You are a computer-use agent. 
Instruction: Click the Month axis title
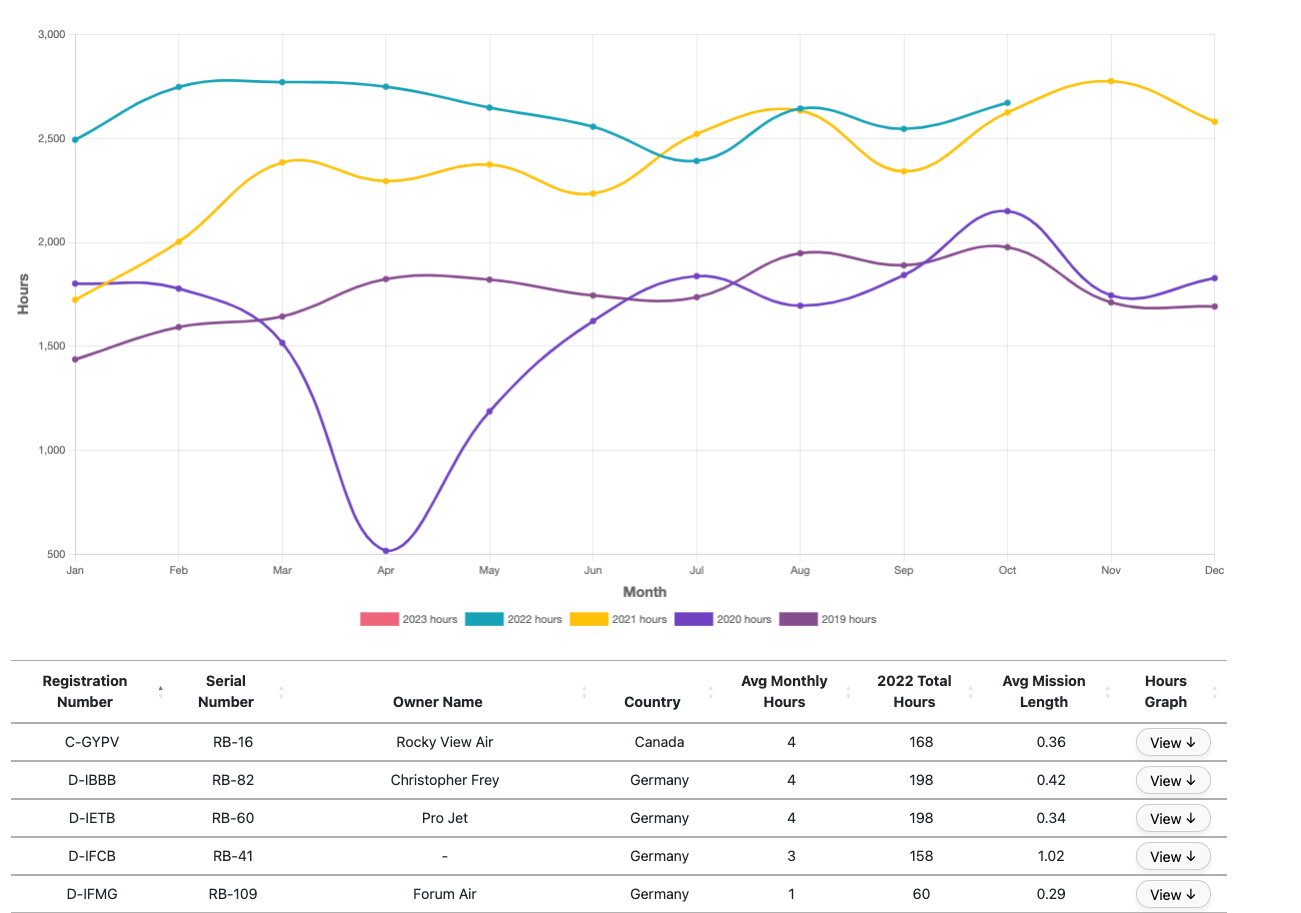645,592
